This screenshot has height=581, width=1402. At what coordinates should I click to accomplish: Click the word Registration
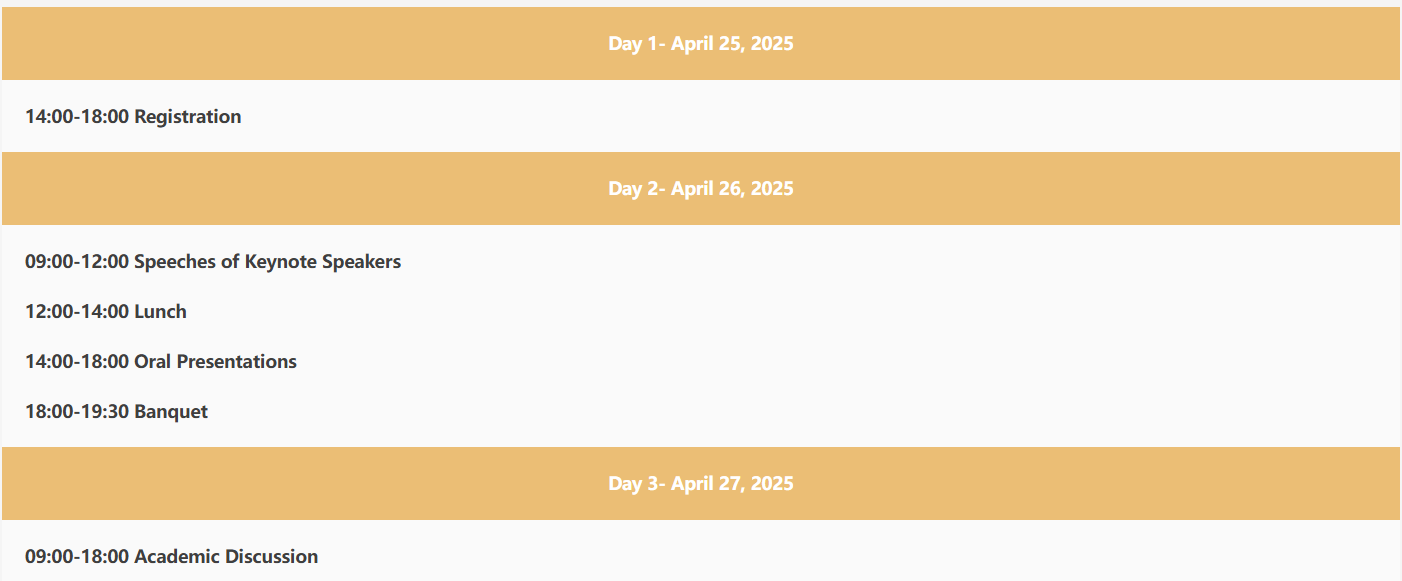pyautogui.click(x=188, y=117)
